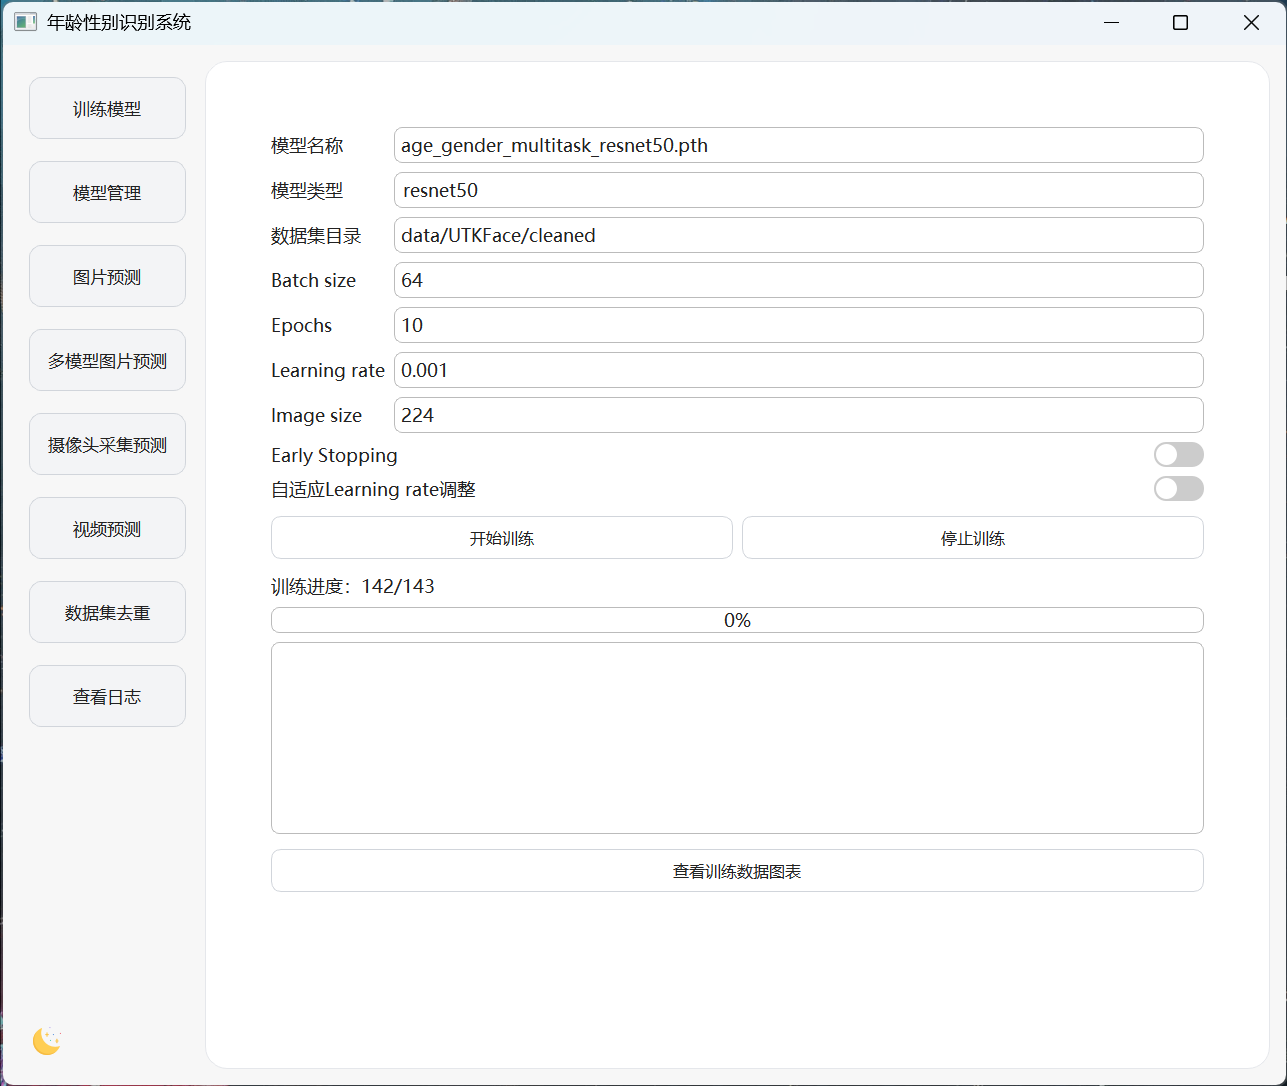
Task: Click the Batch size field
Action: tap(798, 280)
